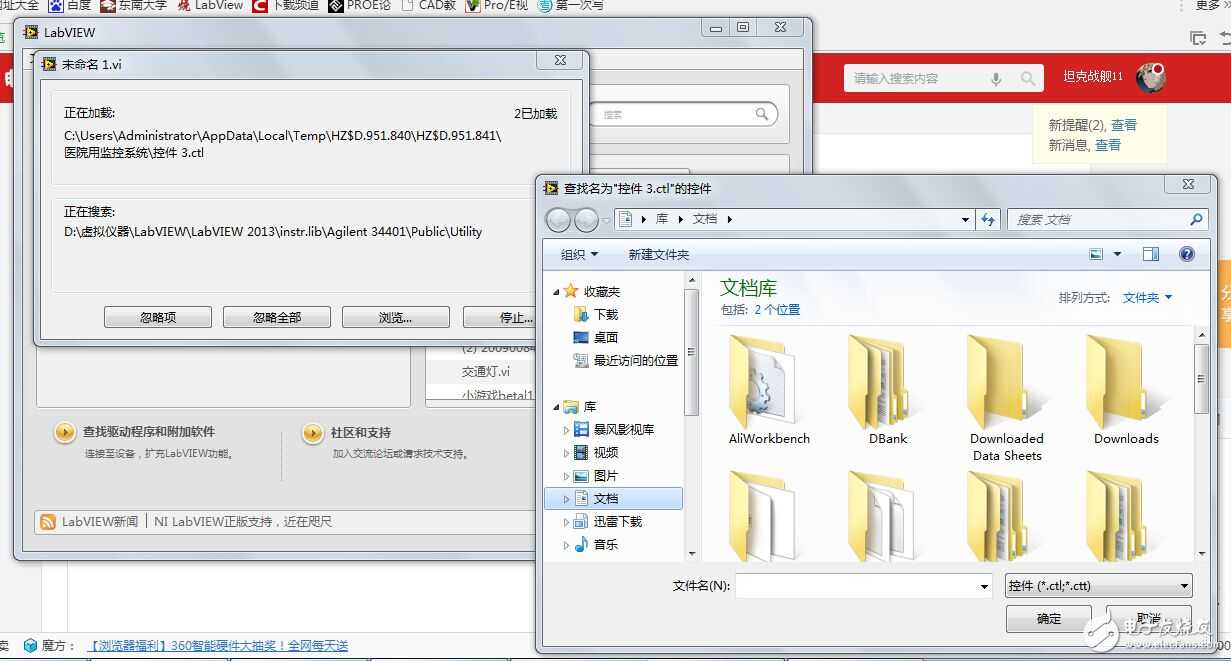This screenshot has width=1231, height=661.
Task: Open the 控件 (*.ctl;*.ctt) file type dropdown
Action: 1098,586
